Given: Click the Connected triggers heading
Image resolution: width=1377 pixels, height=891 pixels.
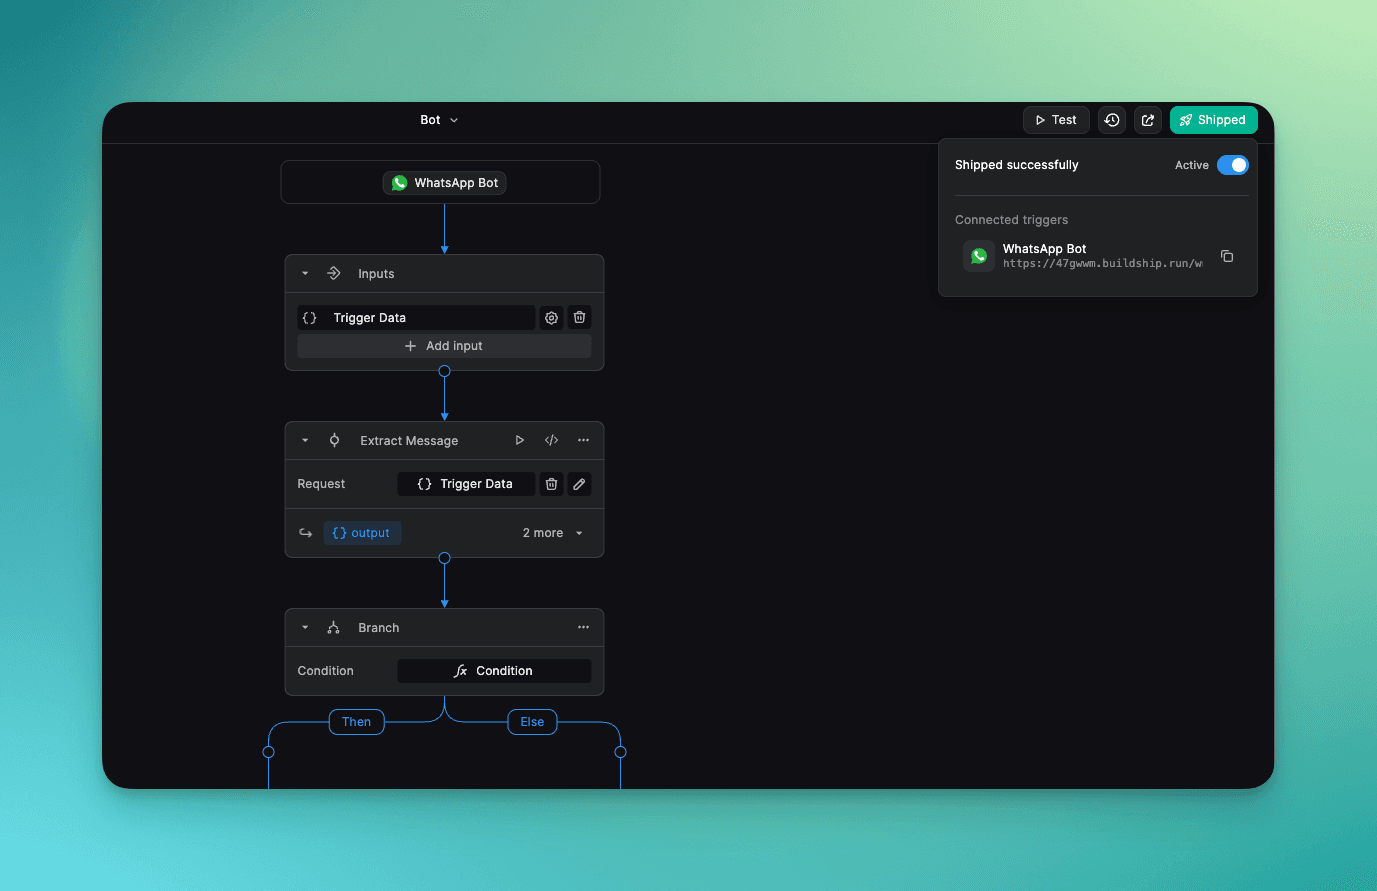Looking at the screenshot, I should coord(1011,220).
